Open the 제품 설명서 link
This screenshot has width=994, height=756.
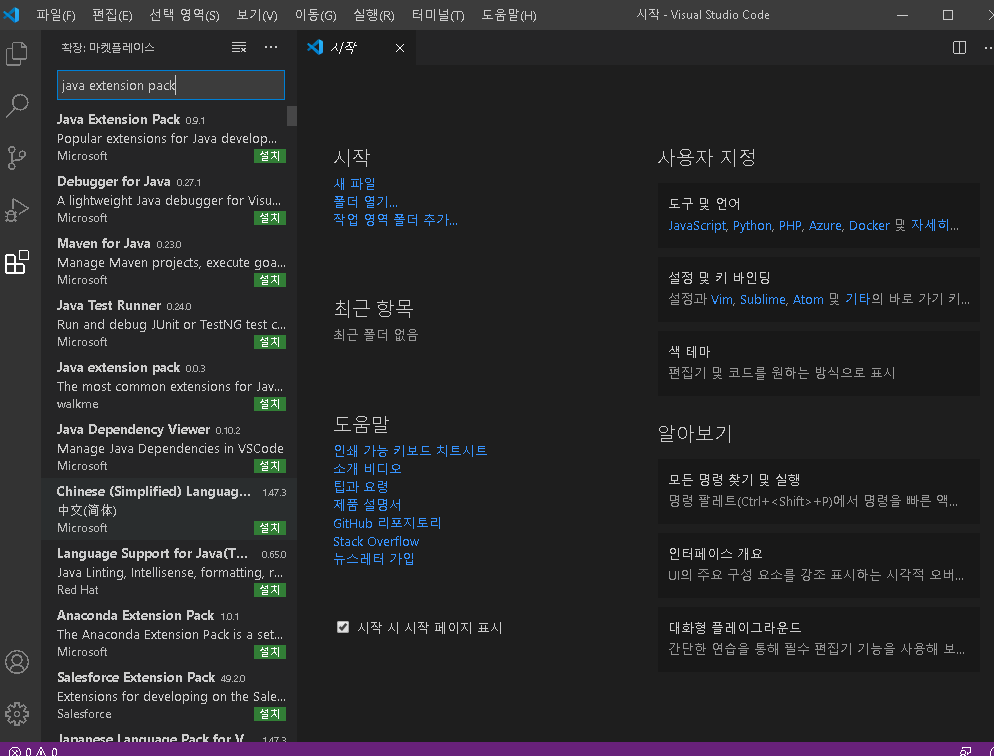tap(368, 505)
